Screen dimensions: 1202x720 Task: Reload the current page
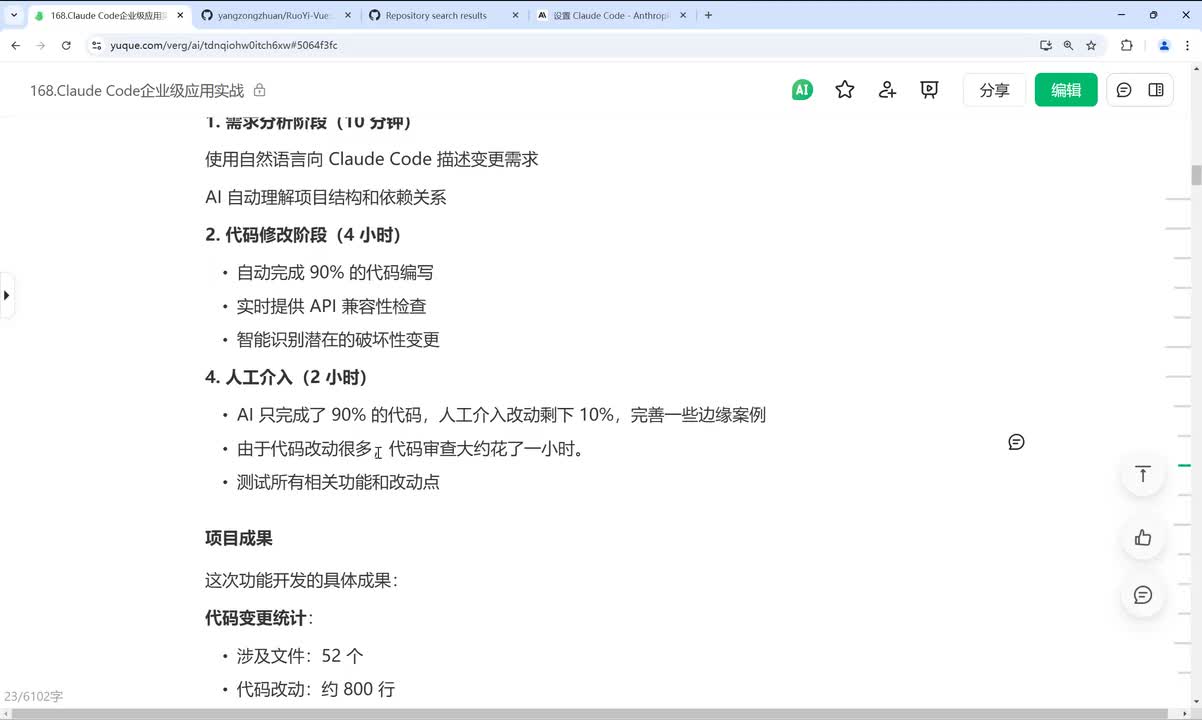tap(66, 45)
